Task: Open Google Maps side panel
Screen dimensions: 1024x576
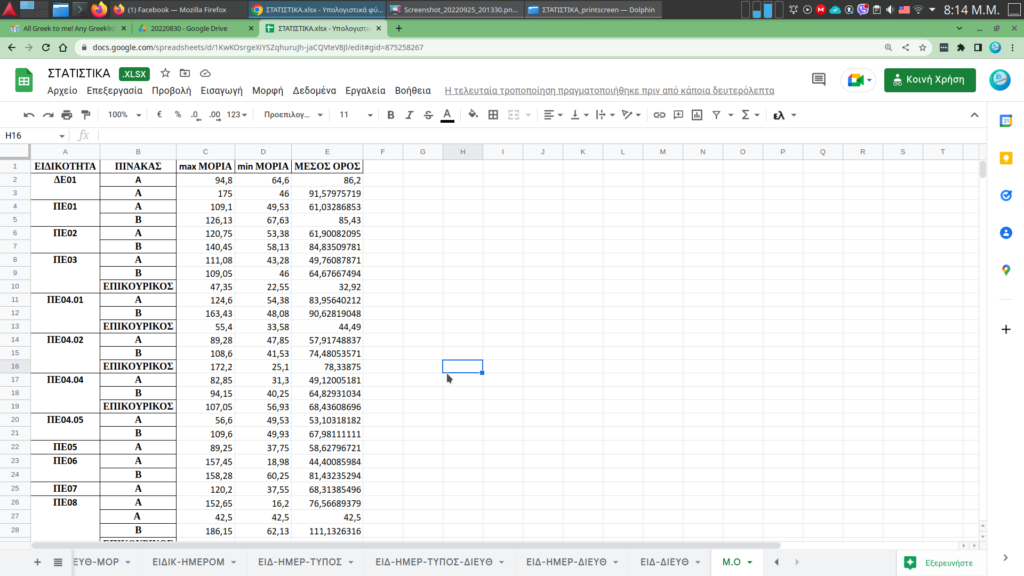Action: coord(1006,270)
